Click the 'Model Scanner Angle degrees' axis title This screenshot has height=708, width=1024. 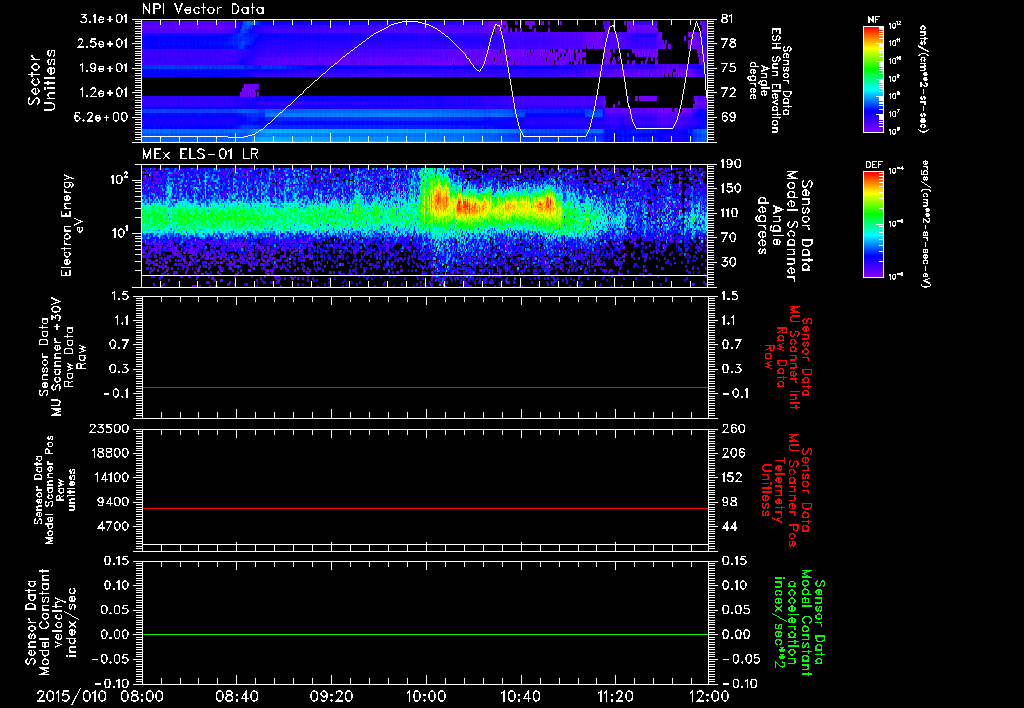785,226
